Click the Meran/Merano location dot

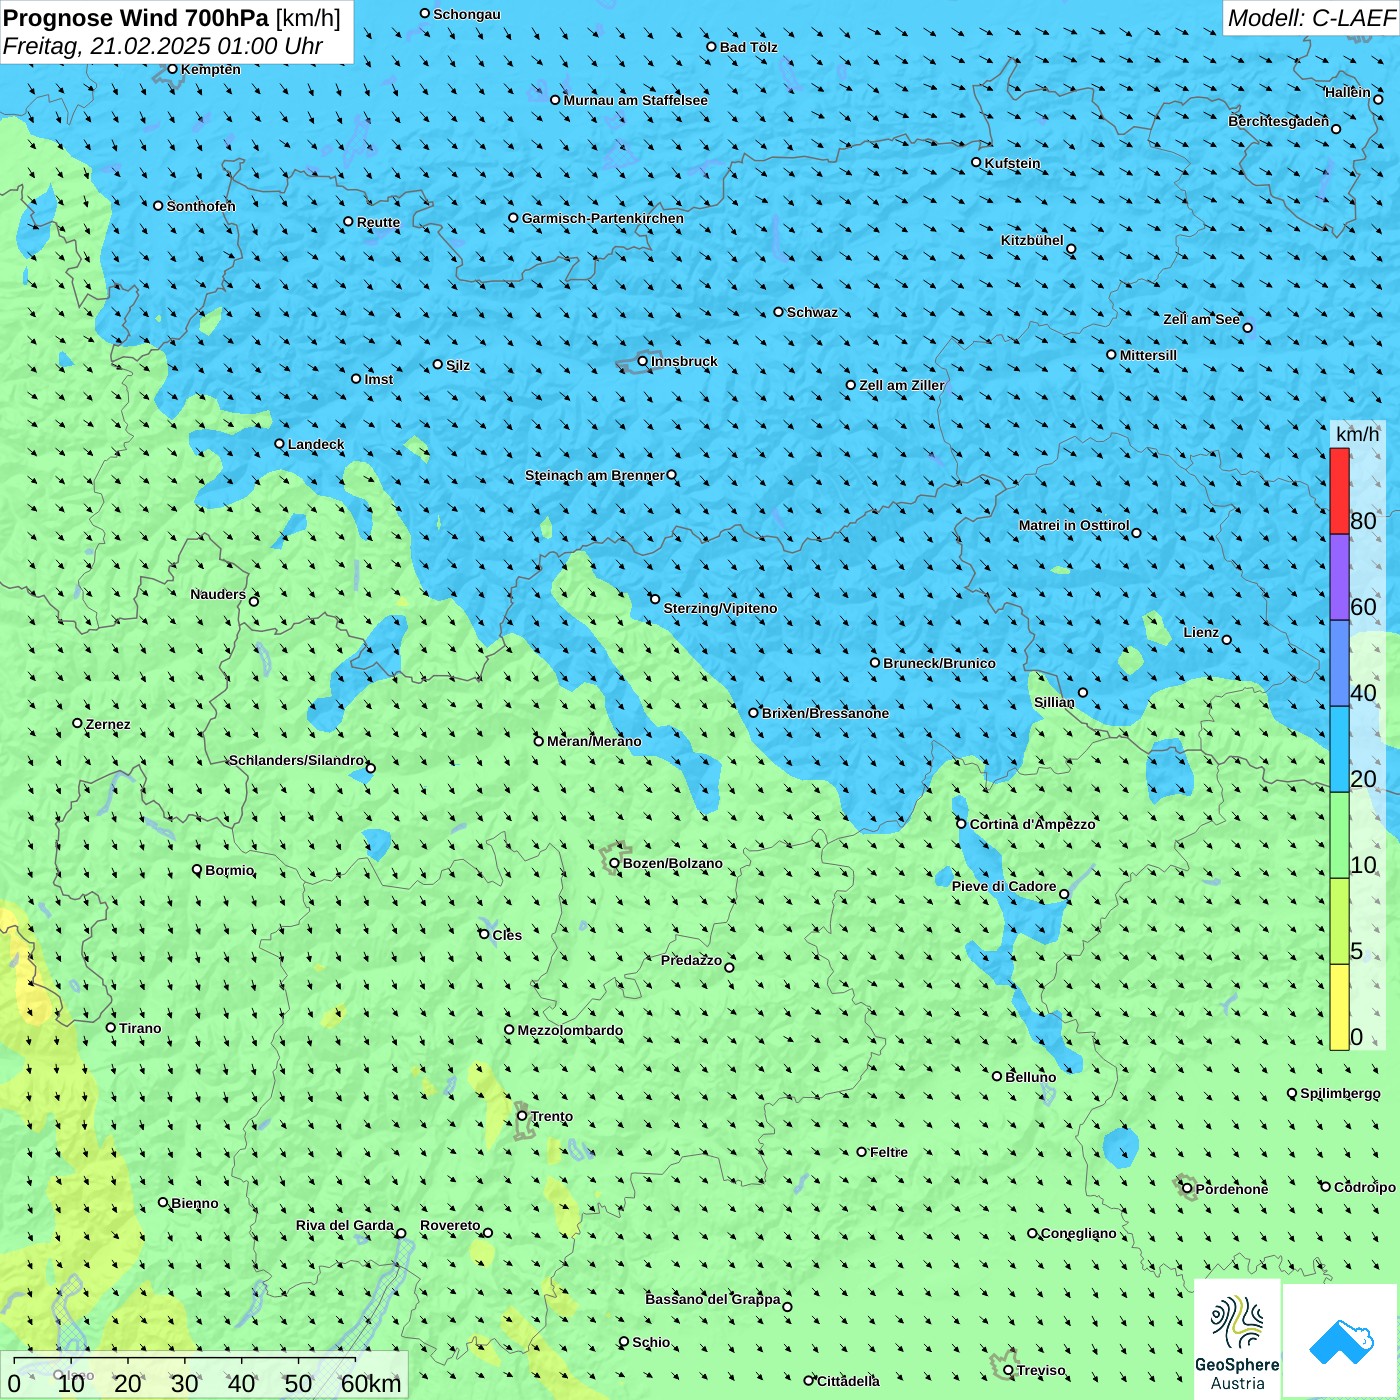click(538, 741)
